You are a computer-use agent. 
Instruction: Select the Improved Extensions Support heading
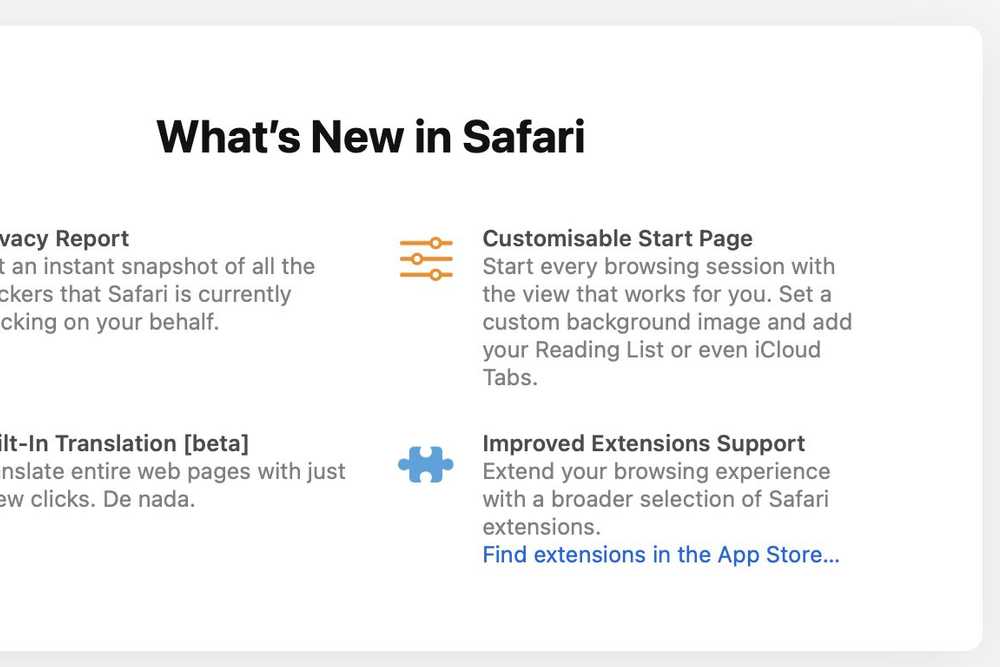click(643, 443)
